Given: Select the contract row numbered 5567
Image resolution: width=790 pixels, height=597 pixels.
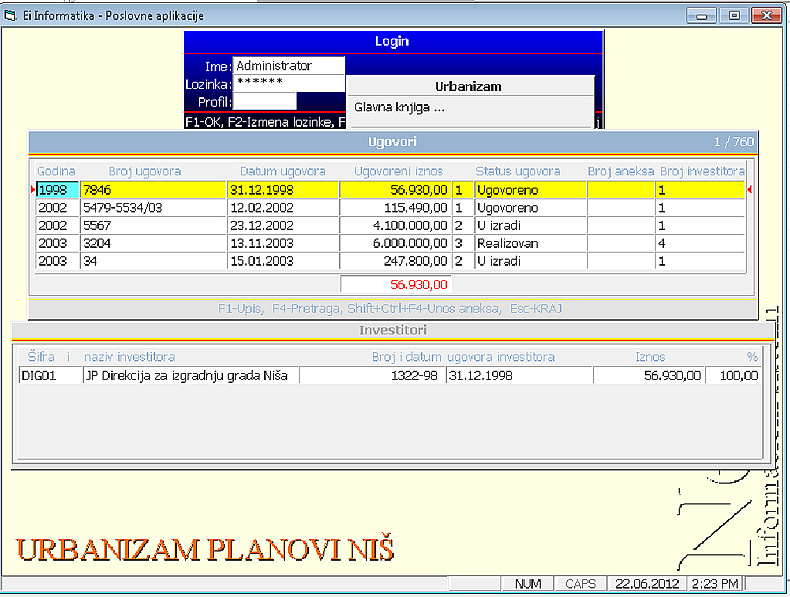Looking at the screenshot, I should [x=154, y=226].
